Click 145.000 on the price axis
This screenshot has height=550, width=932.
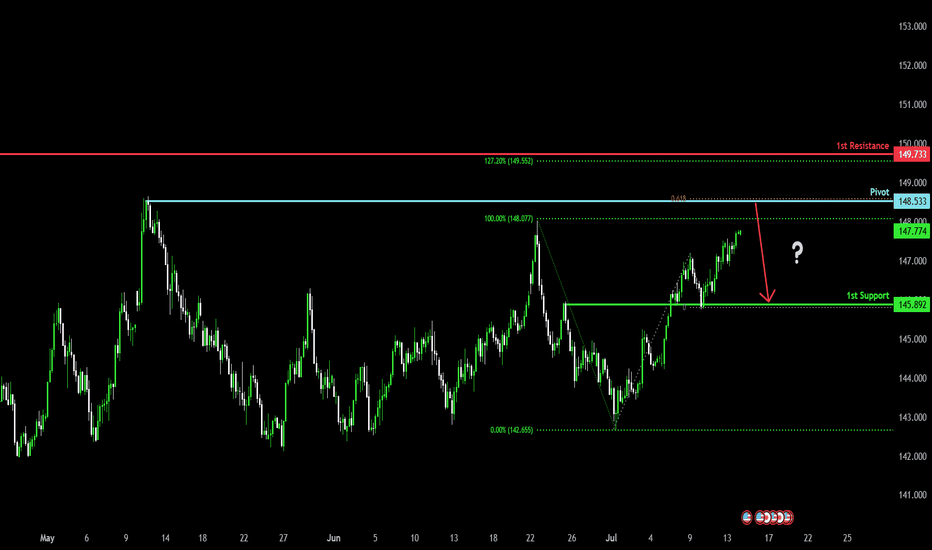coord(912,339)
